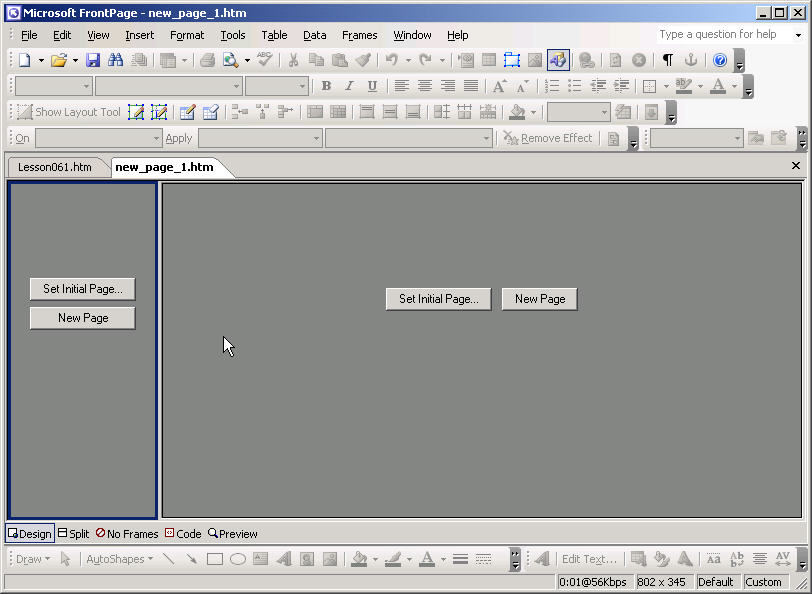Toggle the Drawing toolbar button
This screenshot has width=812, height=594.
coord(558,60)
